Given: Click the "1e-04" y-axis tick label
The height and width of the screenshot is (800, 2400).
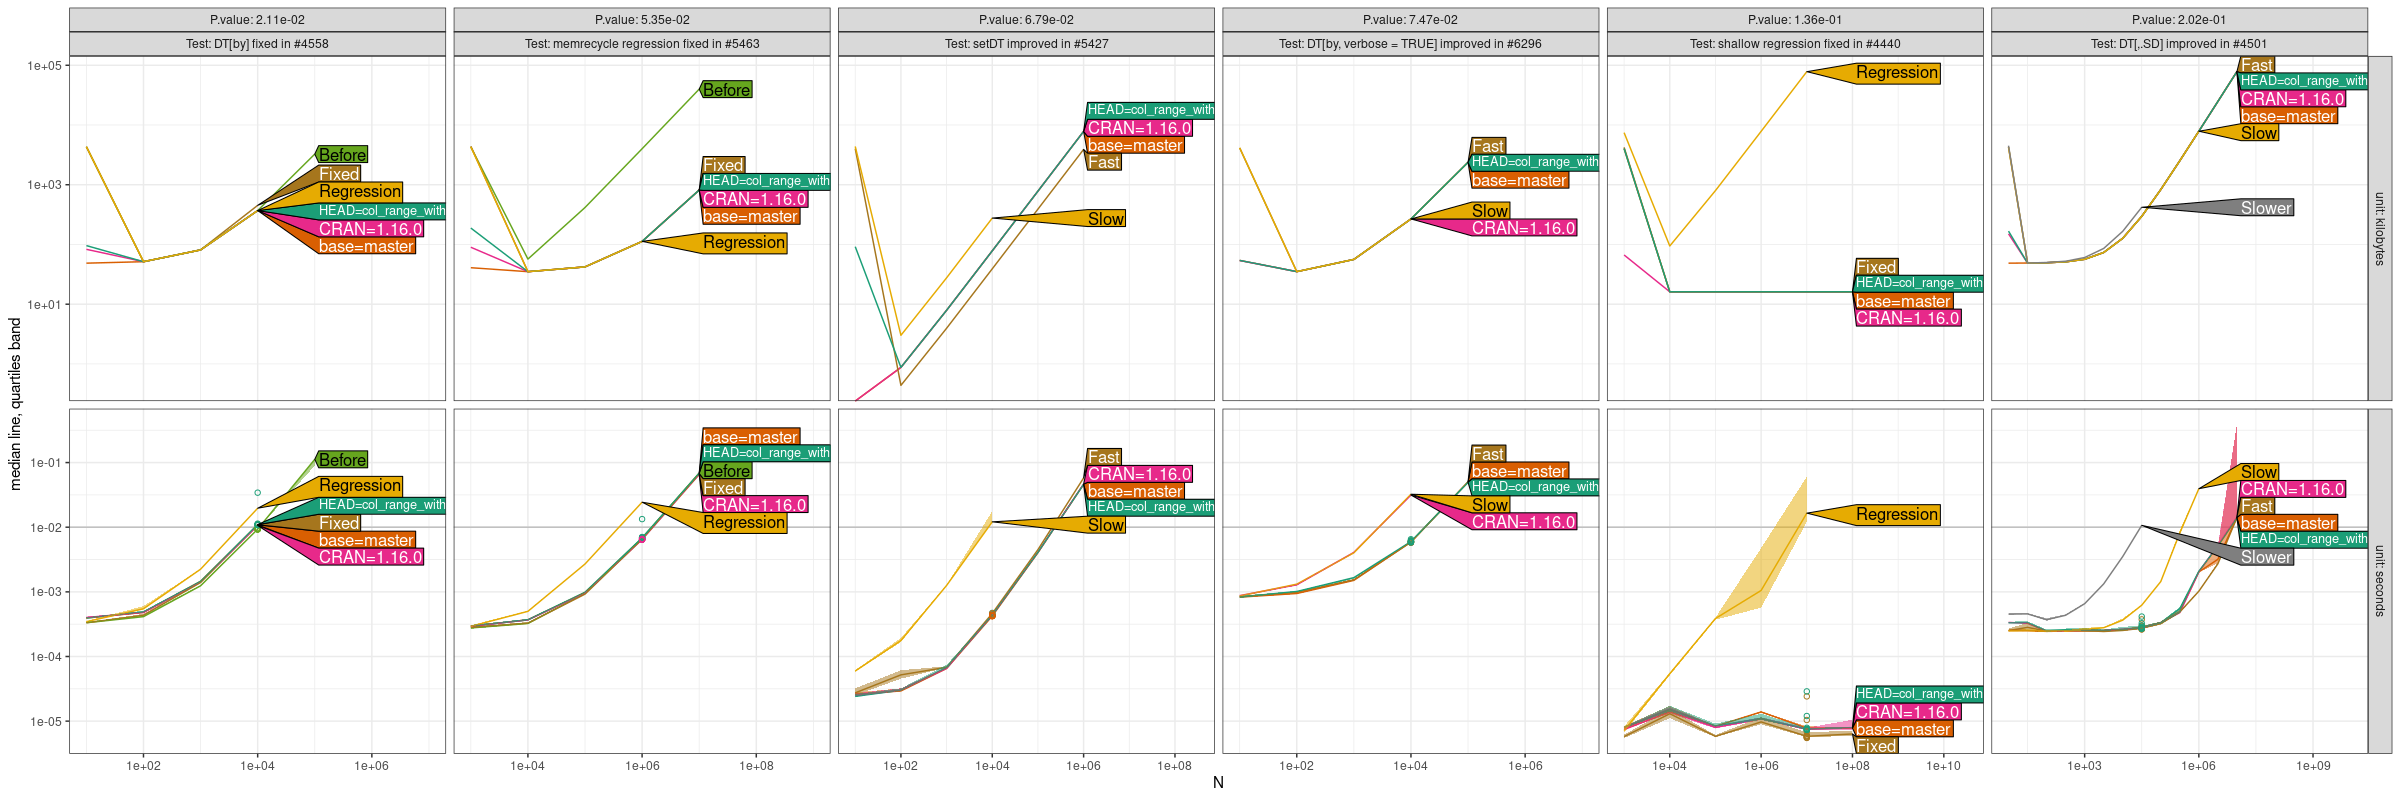Looking at the screenshot, I should coord(45,657).
